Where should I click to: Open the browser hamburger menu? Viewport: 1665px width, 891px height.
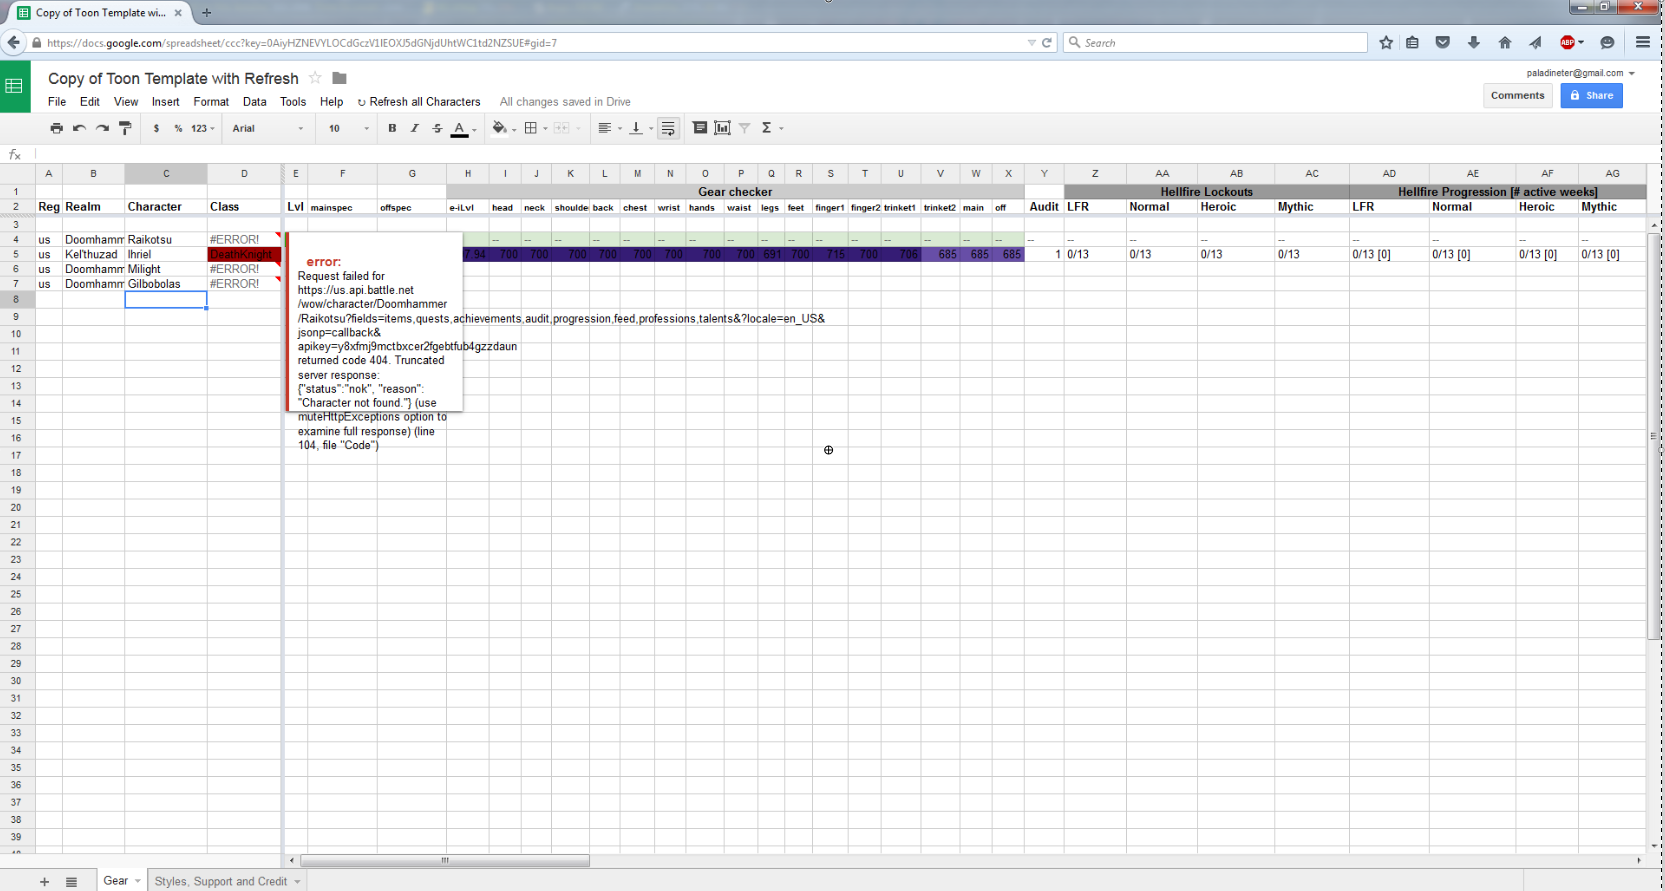(x=1643, y=43)
